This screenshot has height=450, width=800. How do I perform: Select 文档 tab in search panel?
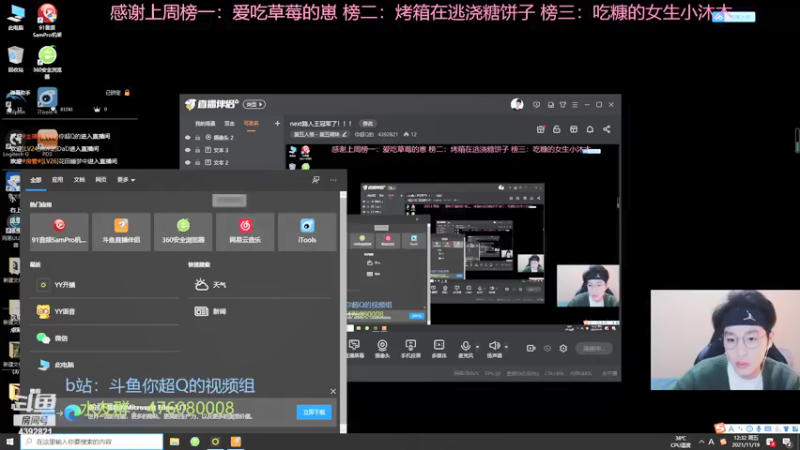tap(79, 180)
